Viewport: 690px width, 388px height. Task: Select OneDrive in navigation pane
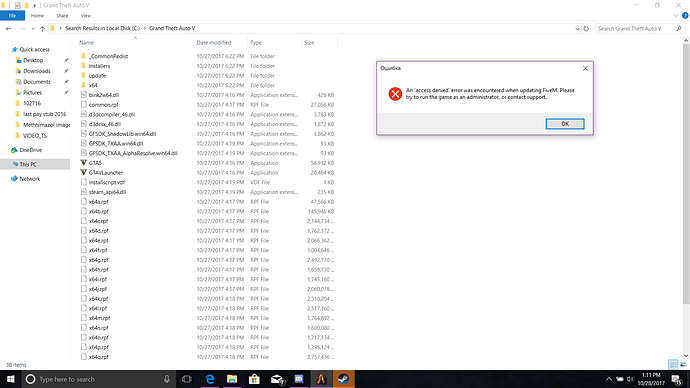[30, 150]
